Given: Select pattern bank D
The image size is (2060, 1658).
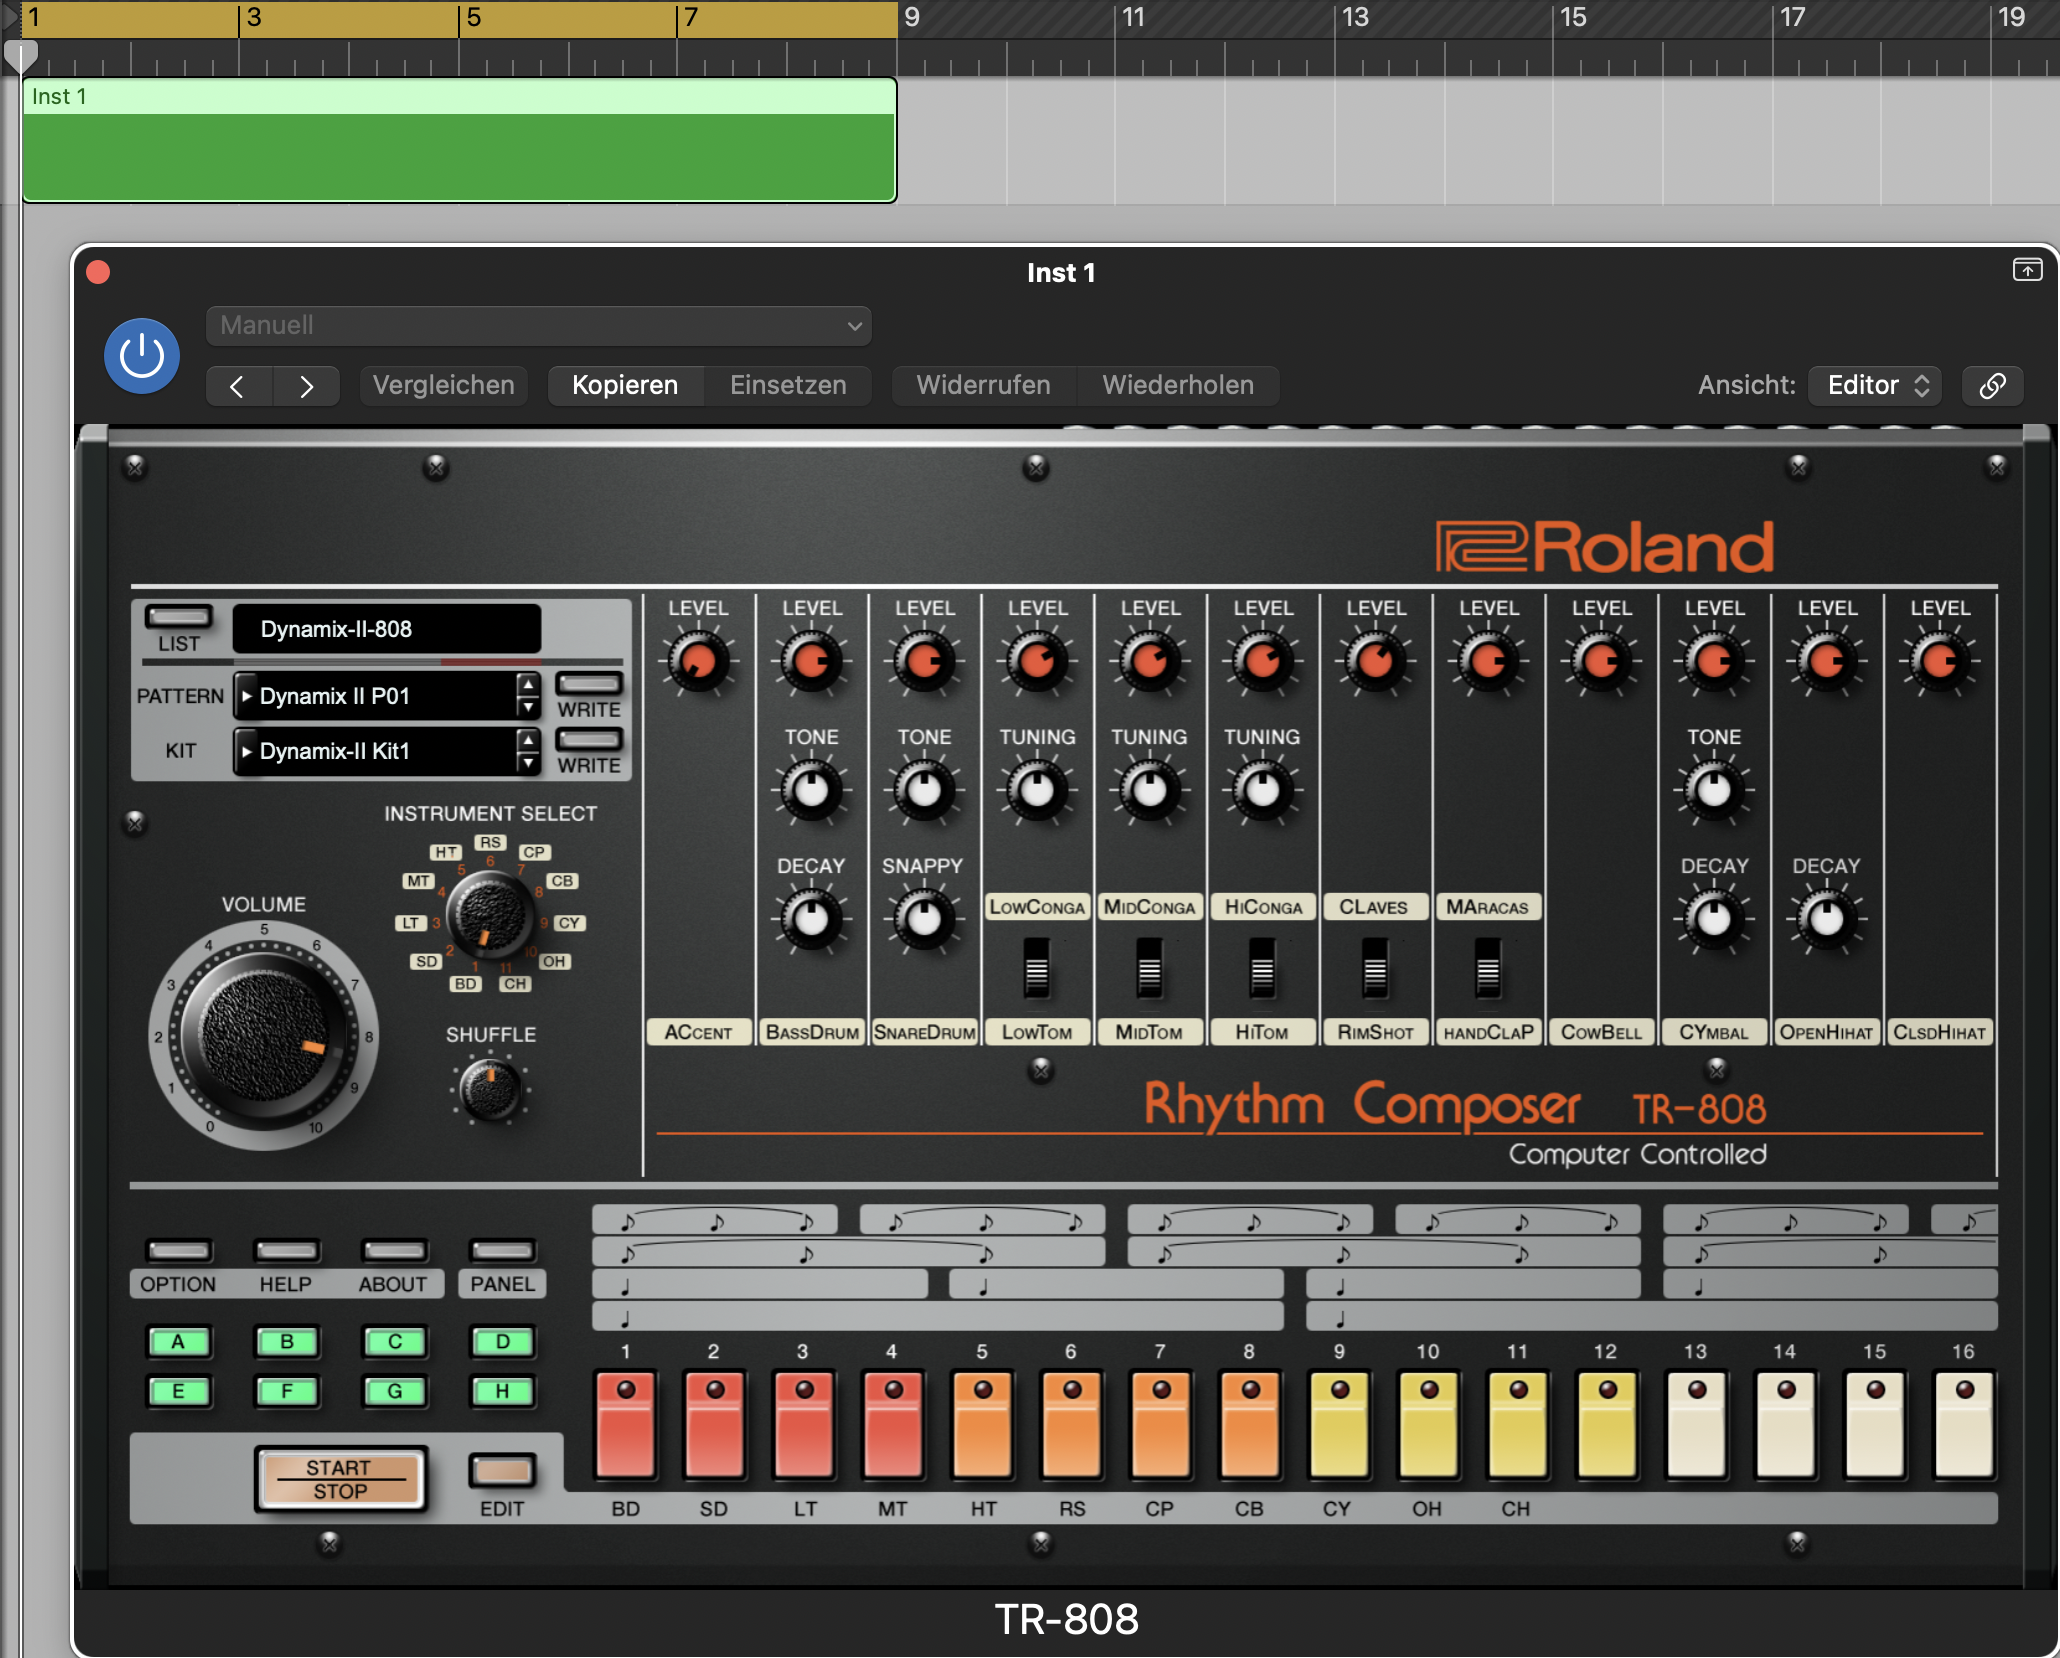Looking at the screenshot, I should (502, 1342).
